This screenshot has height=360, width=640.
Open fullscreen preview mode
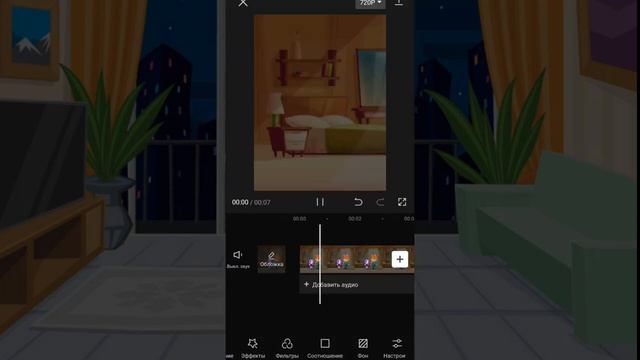(402, 202)
